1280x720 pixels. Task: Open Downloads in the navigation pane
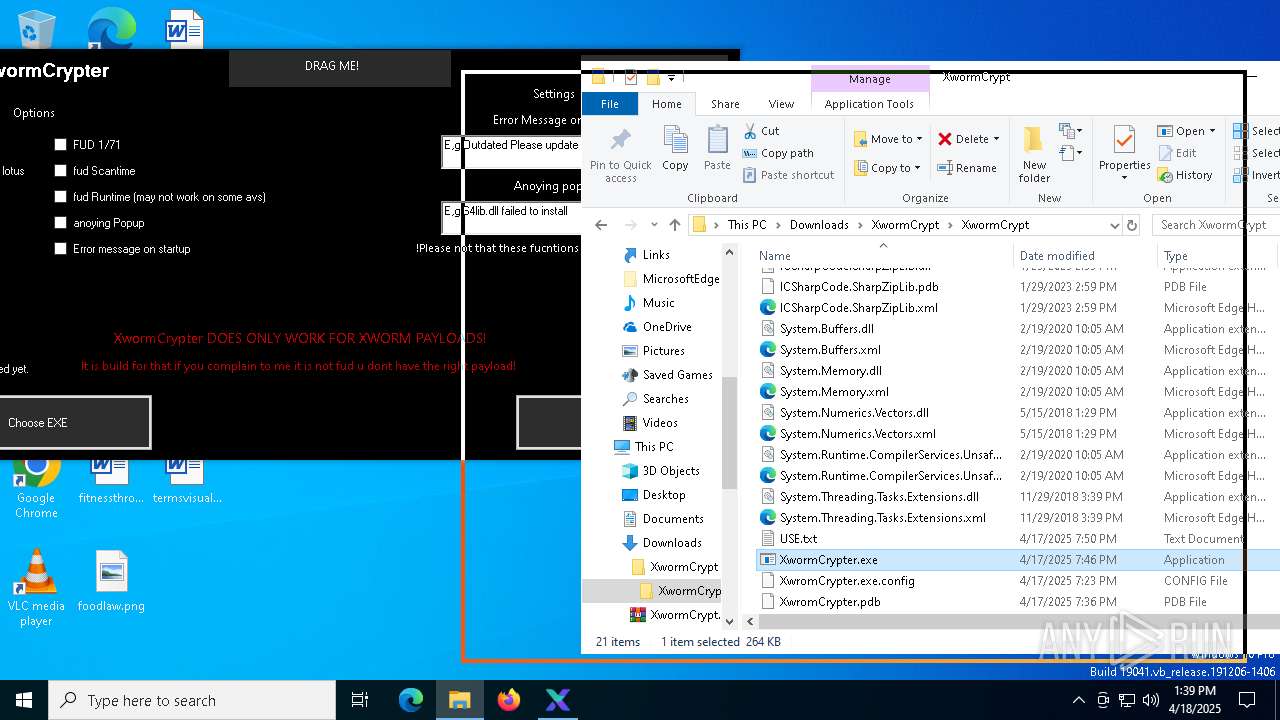[671, 543]
